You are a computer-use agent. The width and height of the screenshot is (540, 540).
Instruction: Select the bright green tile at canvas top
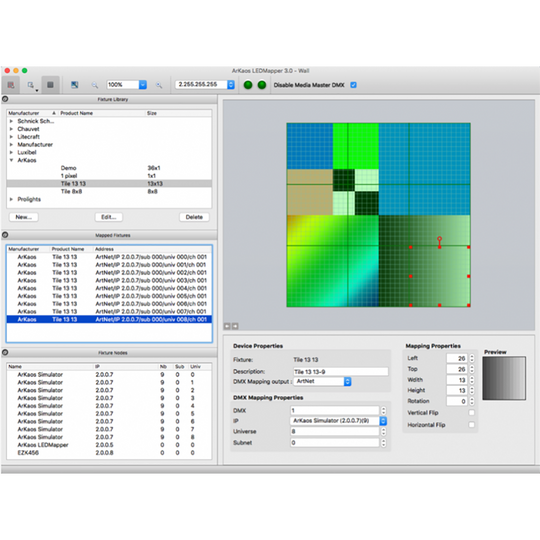[x=356, y=146]
